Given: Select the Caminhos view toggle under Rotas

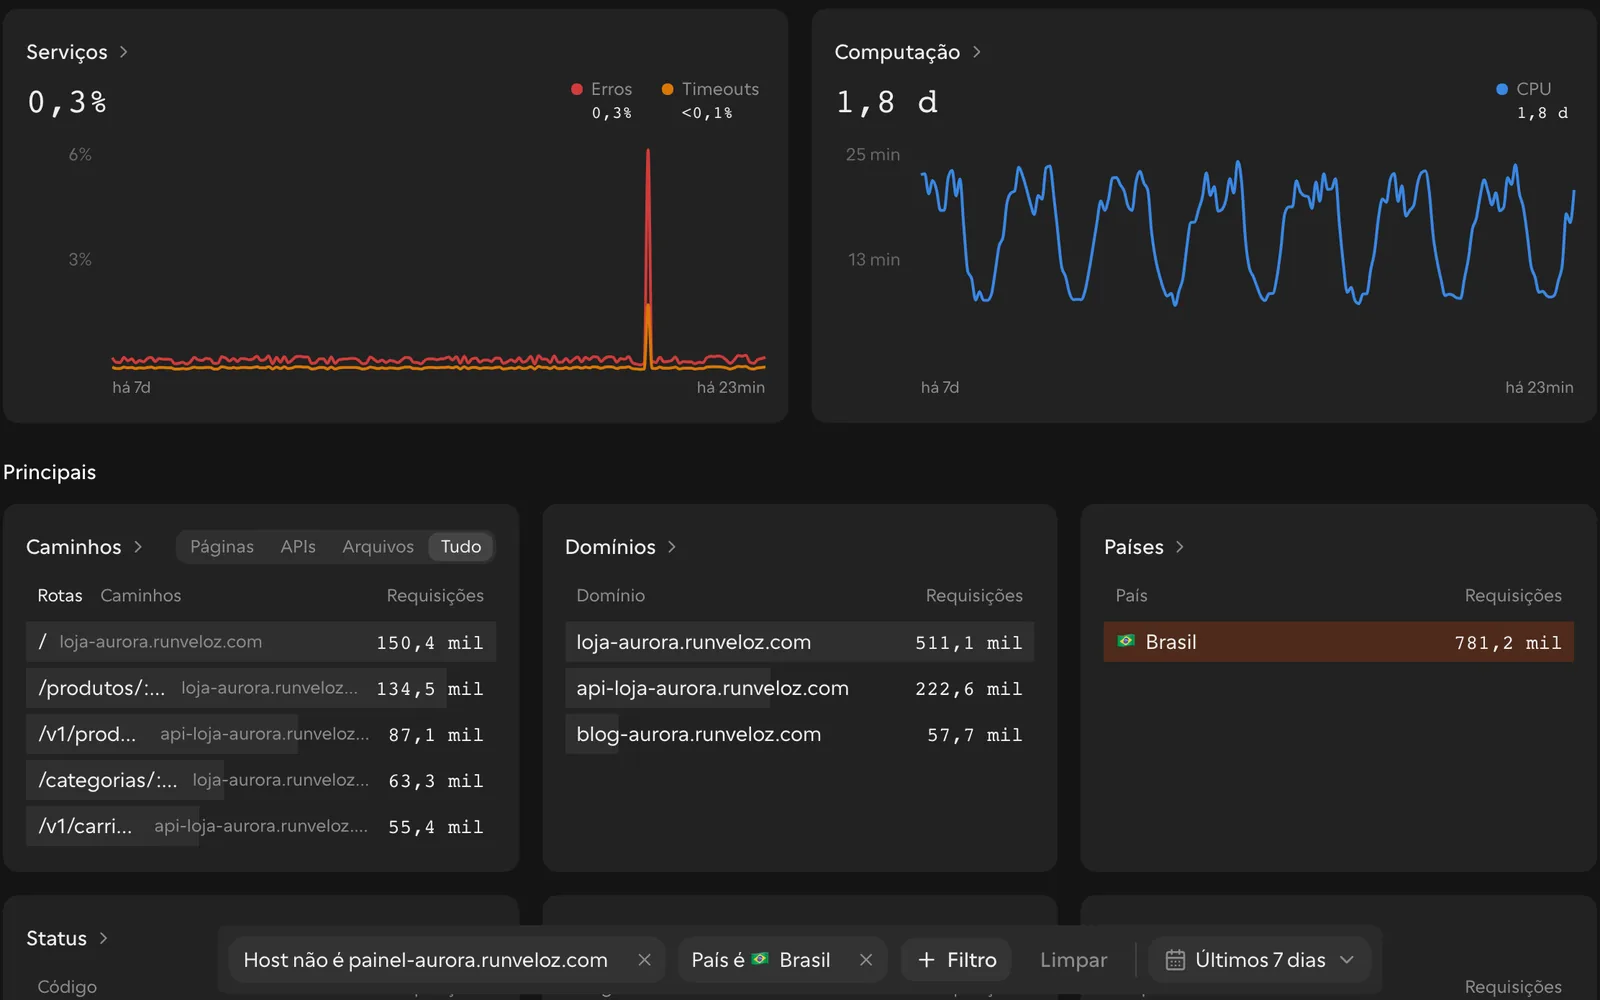Looking at the screenshot, I should [x=141, y=596].
